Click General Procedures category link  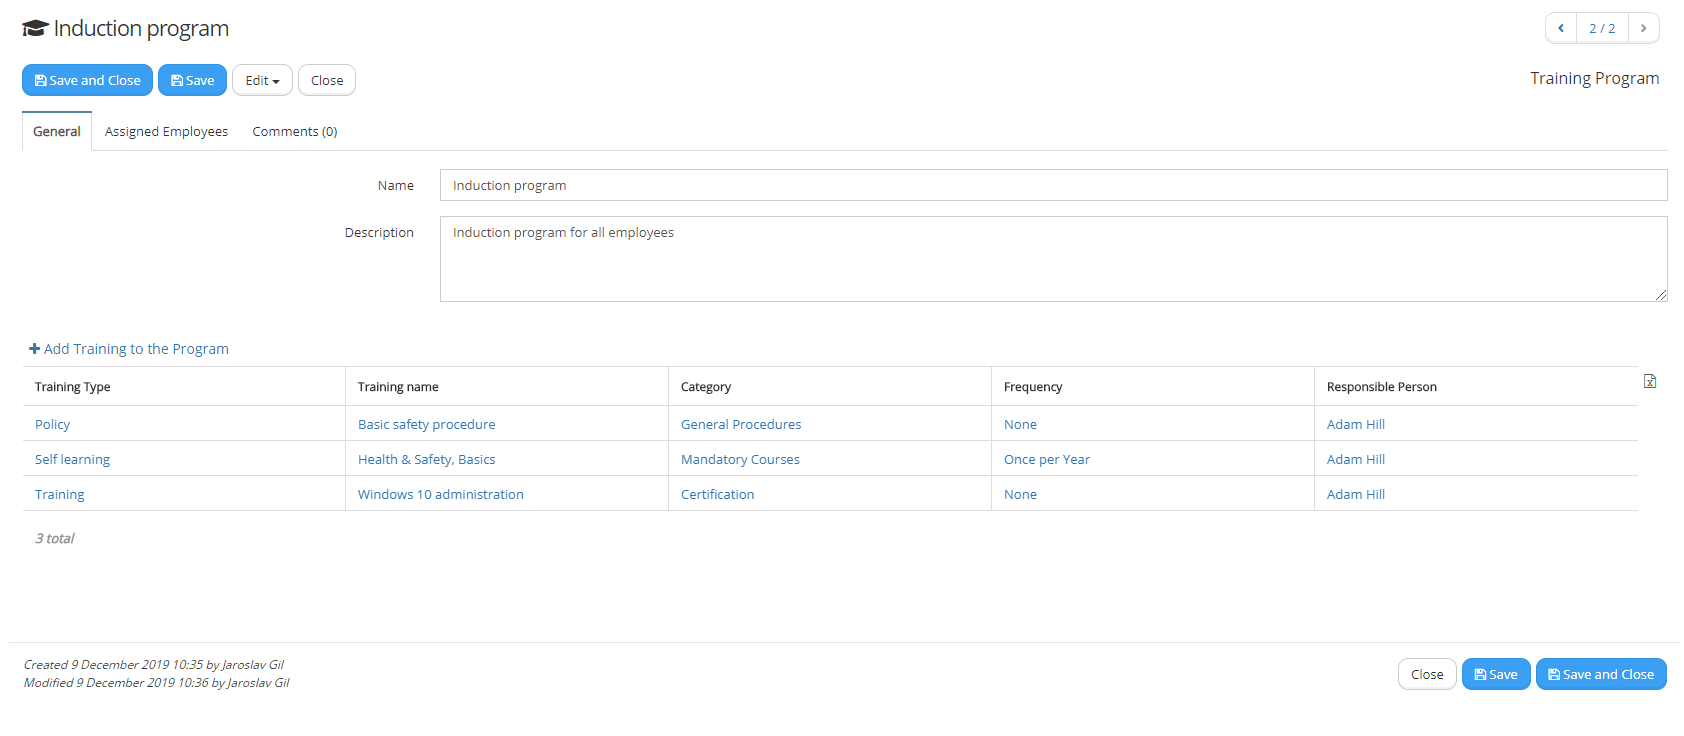point(741,424)
